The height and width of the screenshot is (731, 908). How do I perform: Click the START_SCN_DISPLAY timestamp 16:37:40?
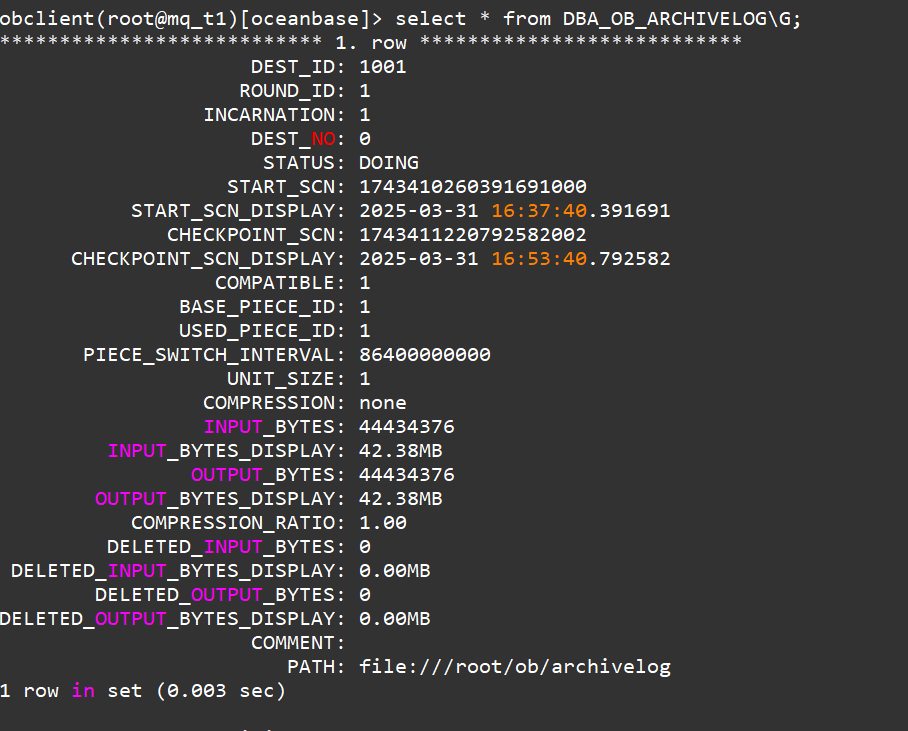[539, 211]
